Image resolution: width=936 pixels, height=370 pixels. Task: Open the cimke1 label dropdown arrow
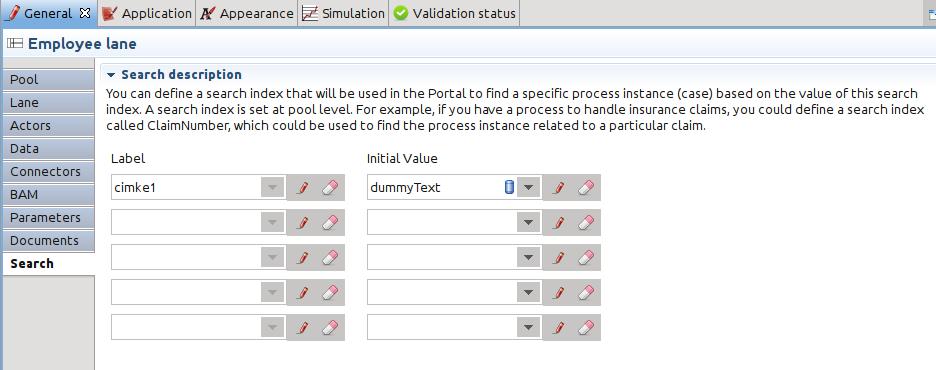pos(272,188)
